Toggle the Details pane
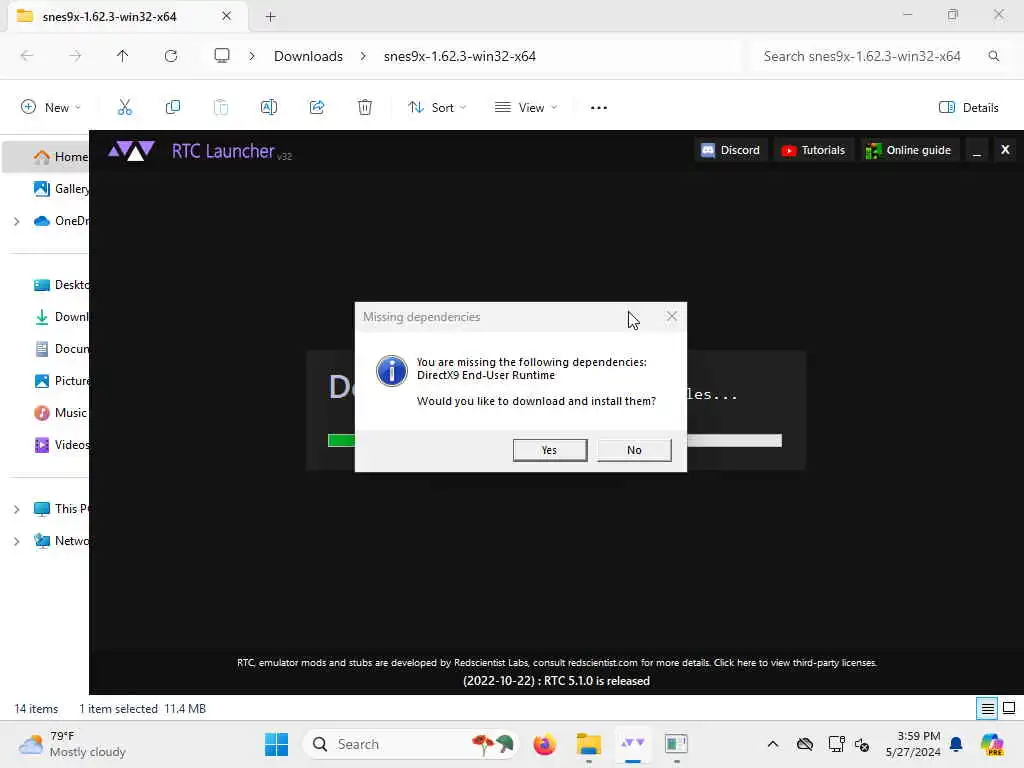The height and width of the screenshot is (768, 1024). (x=968, y=108)
